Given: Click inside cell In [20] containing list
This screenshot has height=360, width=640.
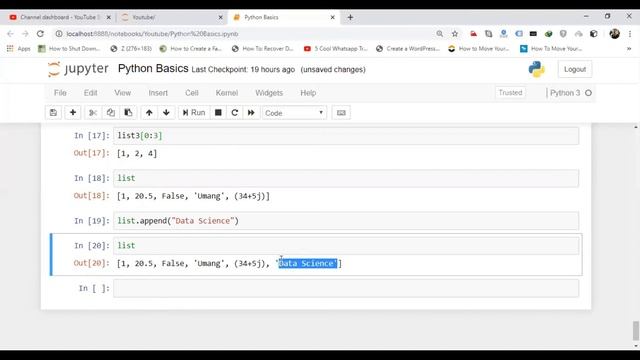Looking at the screenshot, I should (346, 246).
